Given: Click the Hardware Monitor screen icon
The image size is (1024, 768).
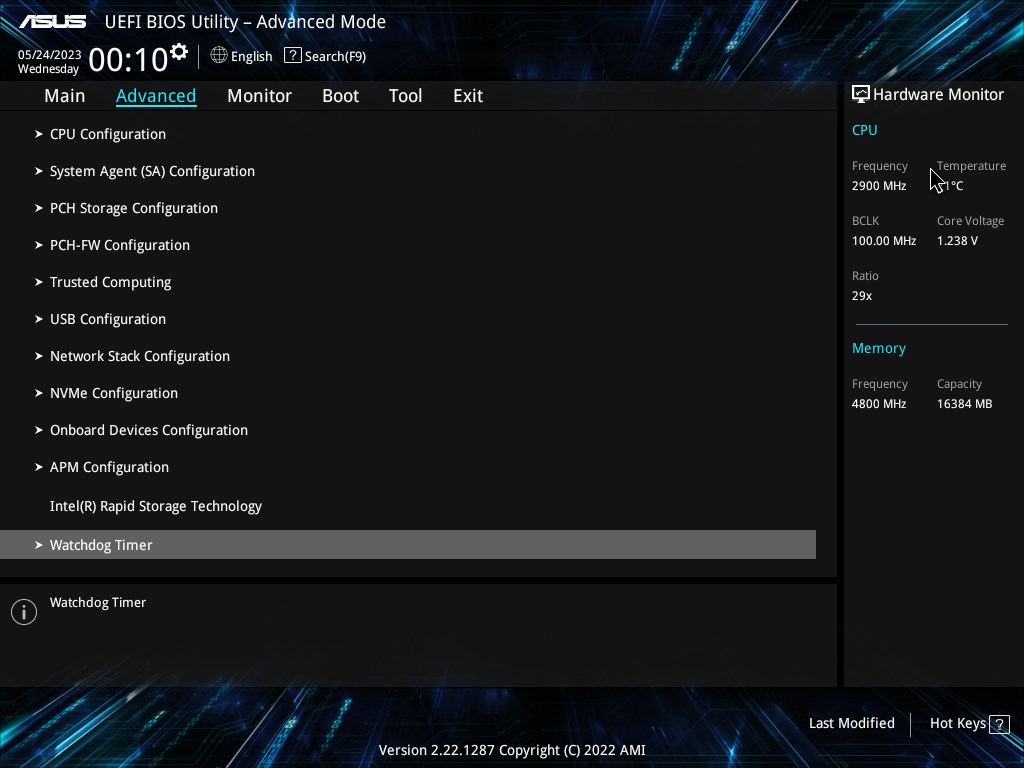Looking at the screenshot, I should tap(860, 94).
